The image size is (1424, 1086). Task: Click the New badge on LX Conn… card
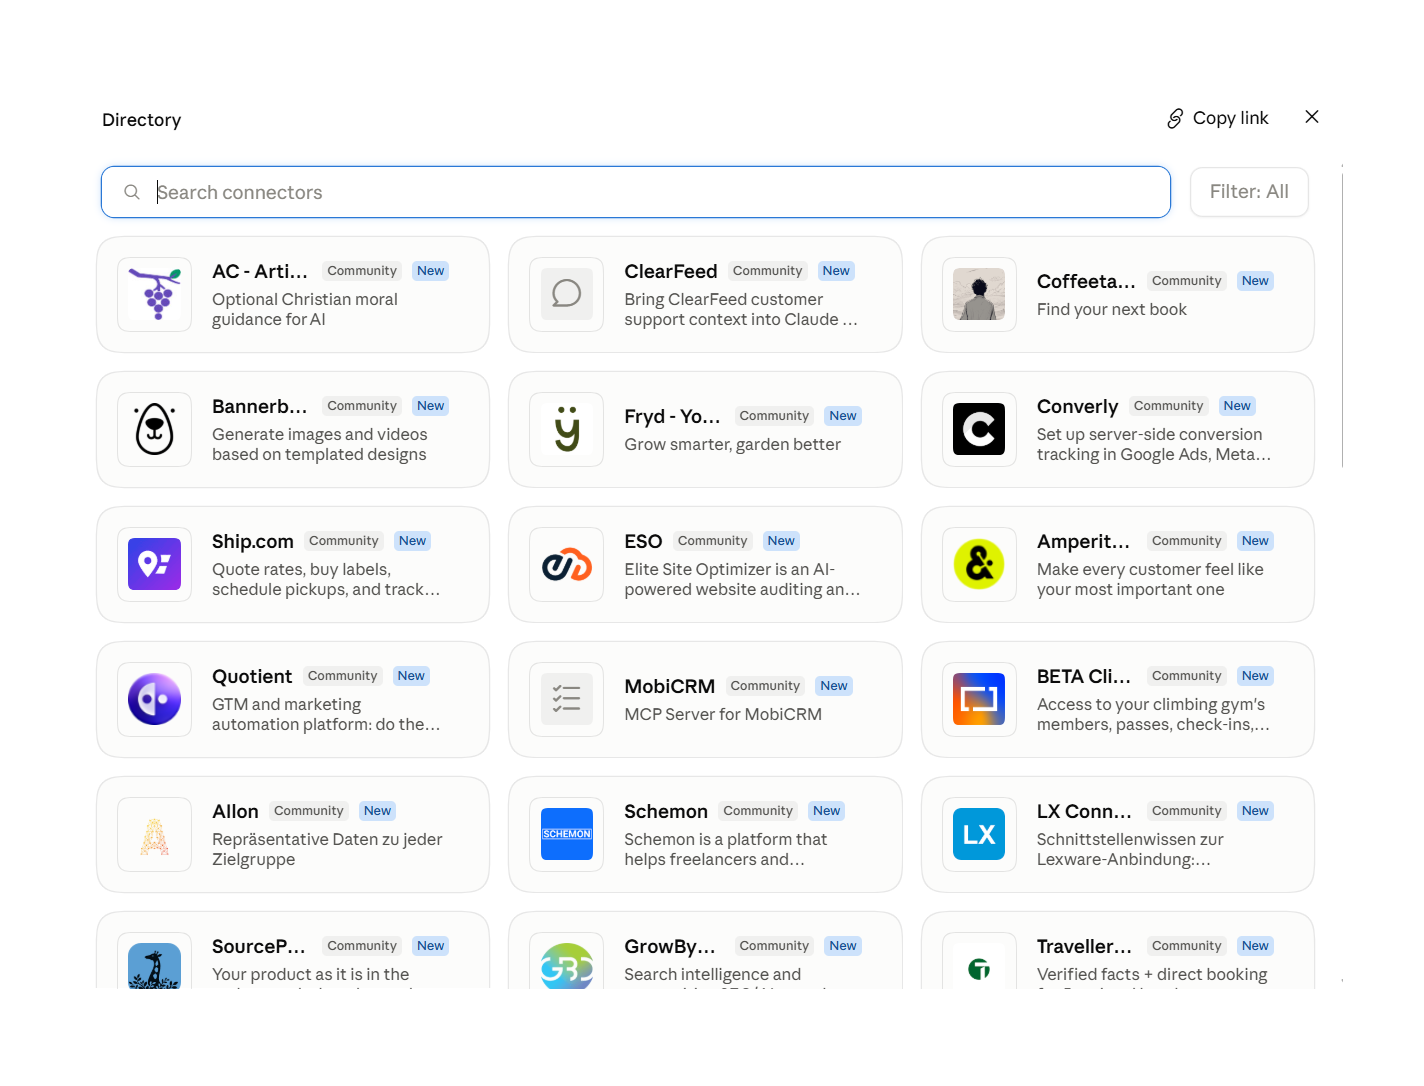[1255, 811]
